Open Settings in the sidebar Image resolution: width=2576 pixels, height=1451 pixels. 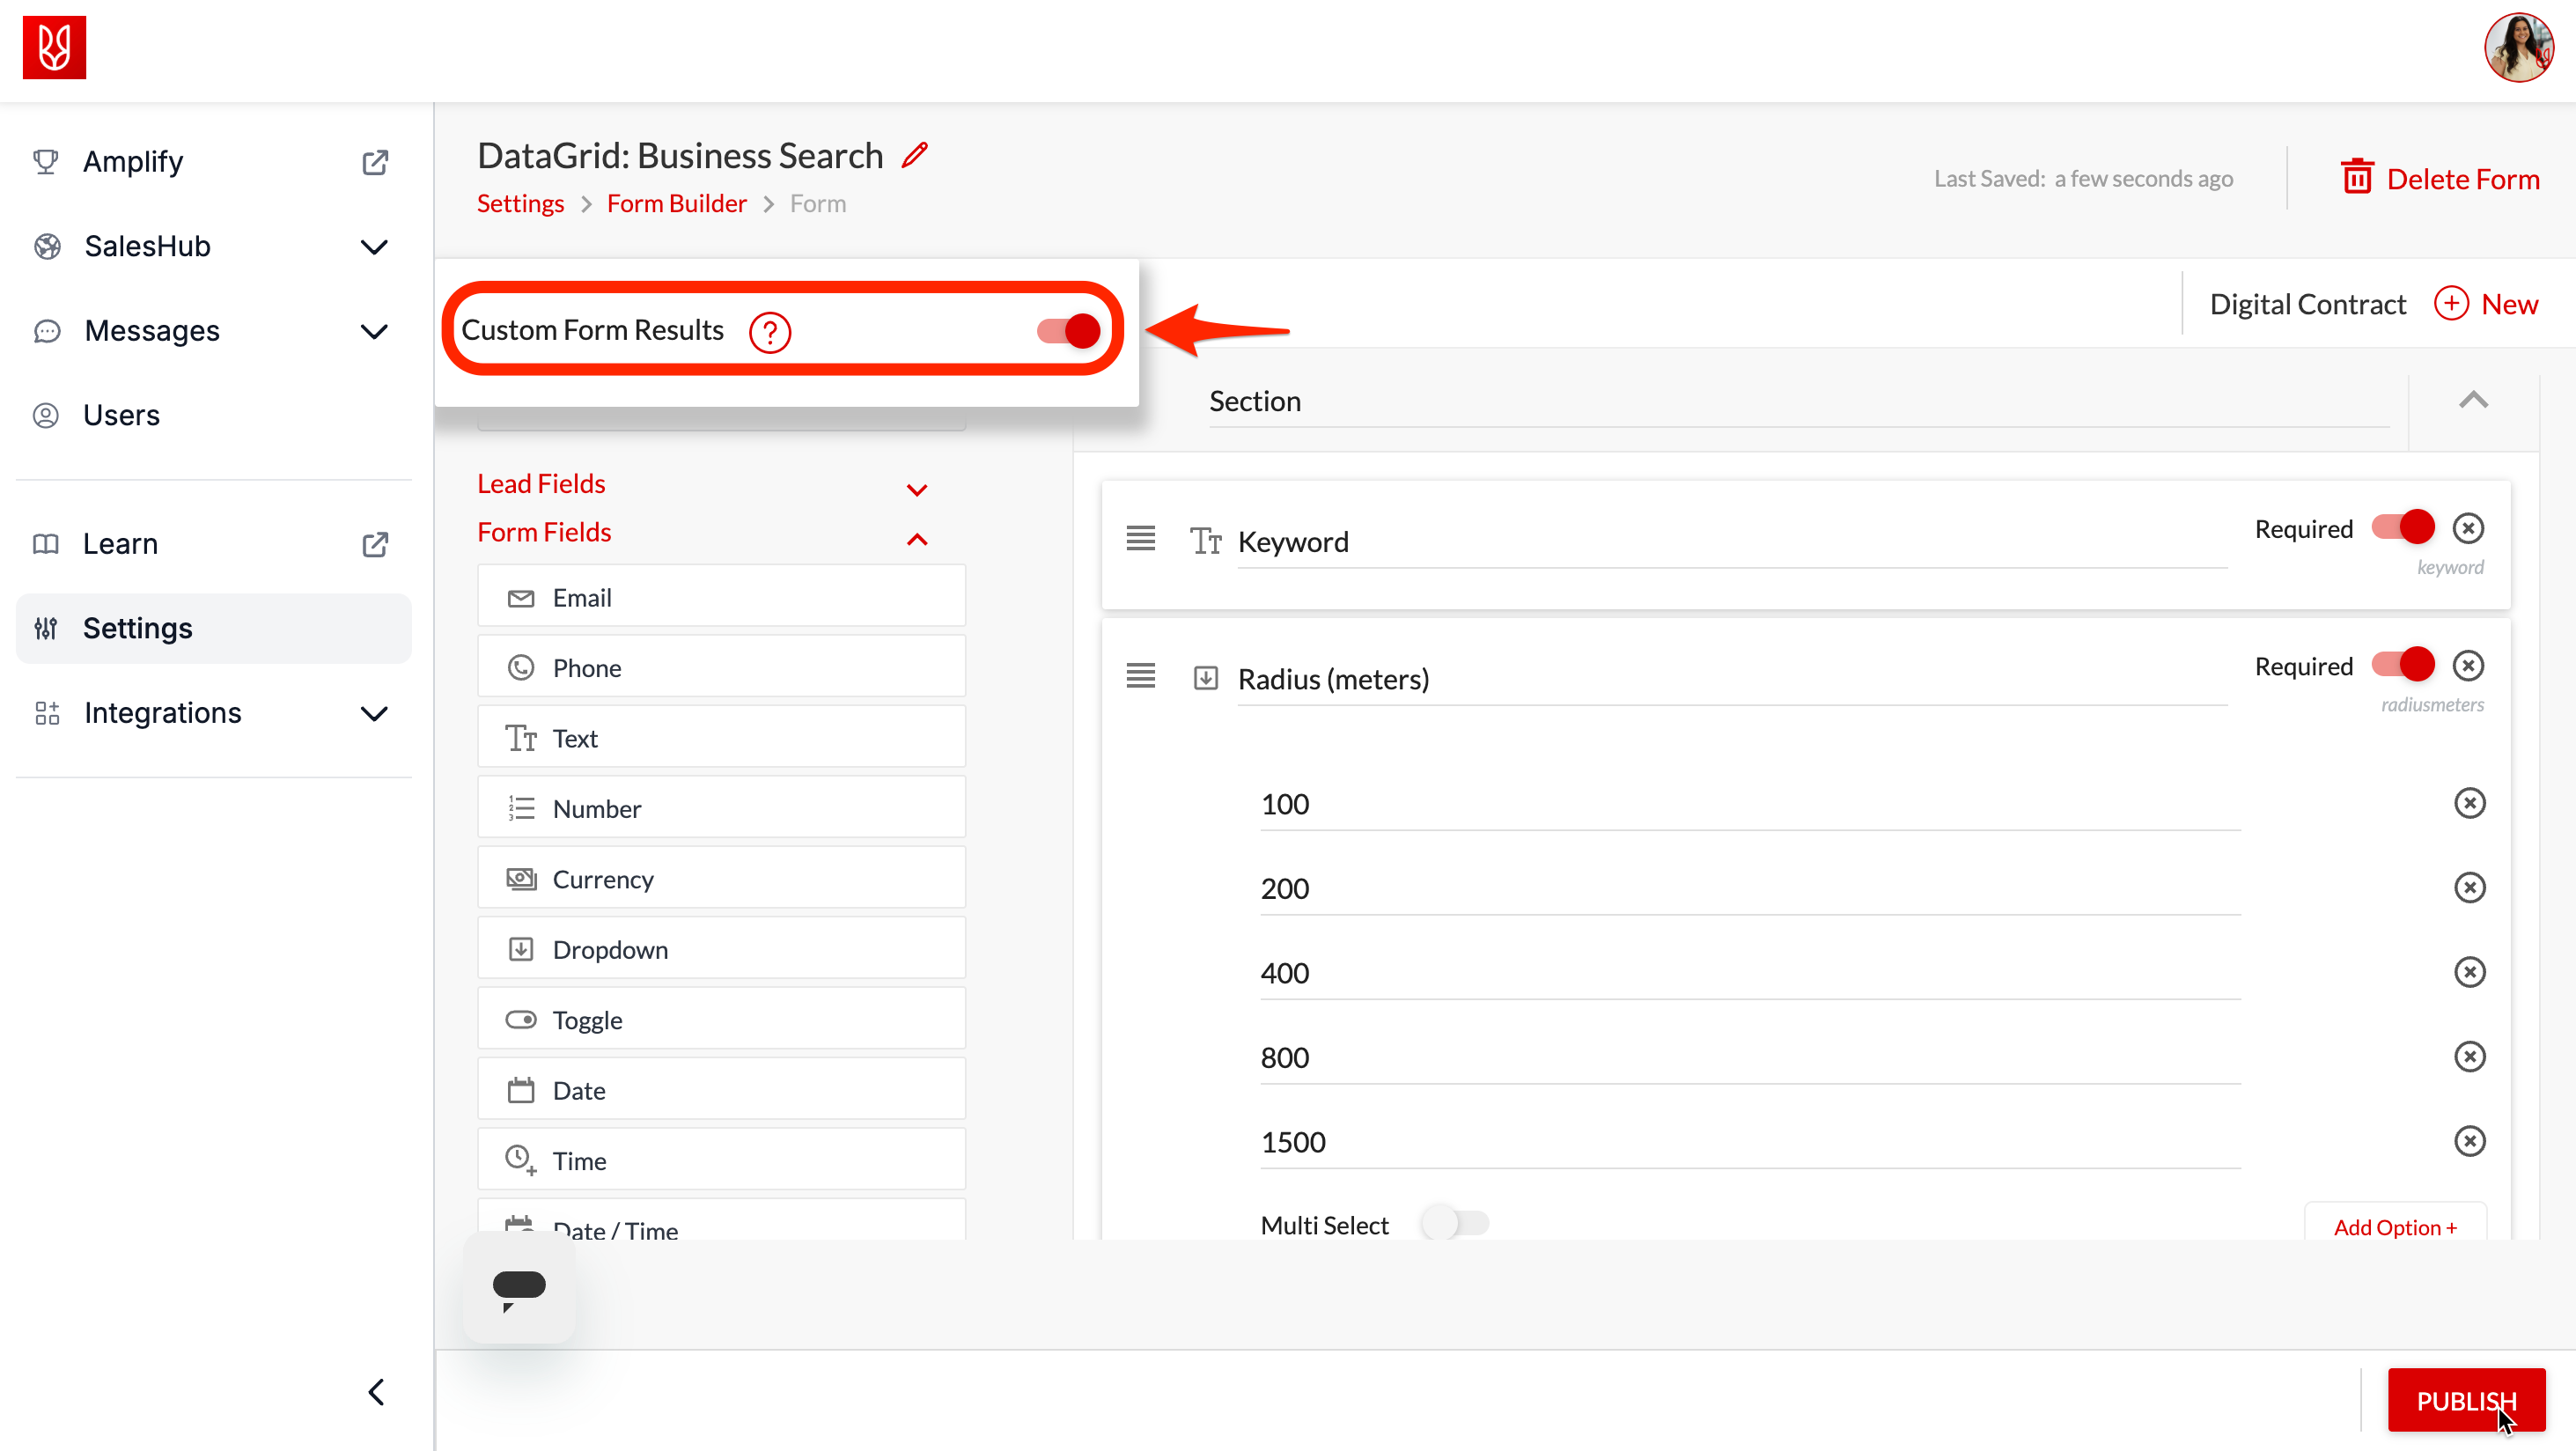[x=138, y=628]
